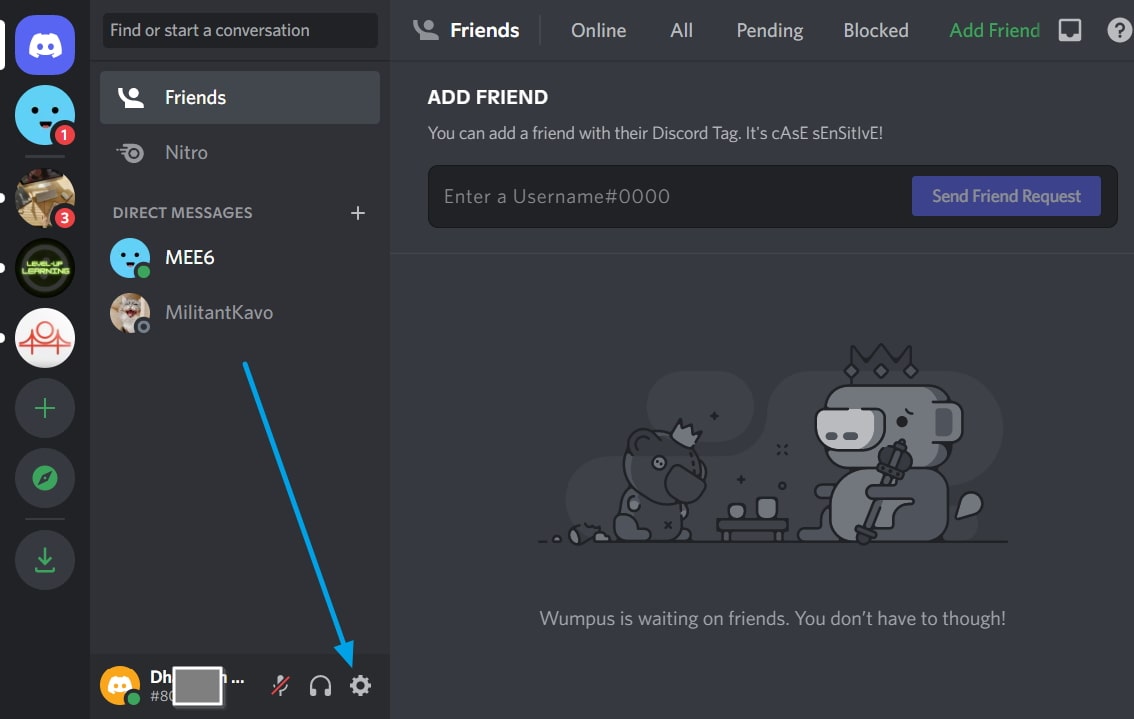This screenshot has height=719, width=1134.
Task: Click the user avatar in bottom panel
Action: coord(119,685)
